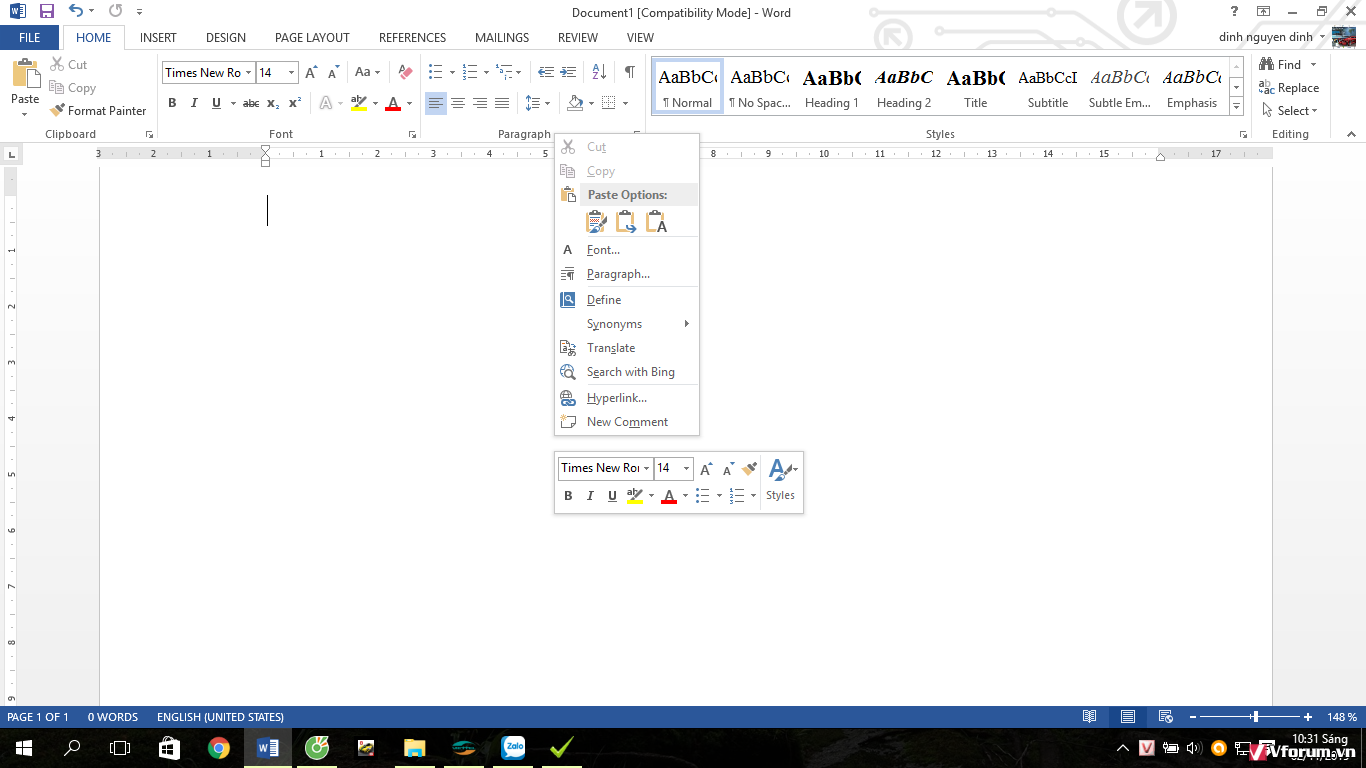Click the Replace button in Editing group
Viewport: 1366px width, 768px height.
pos(1290,88)
